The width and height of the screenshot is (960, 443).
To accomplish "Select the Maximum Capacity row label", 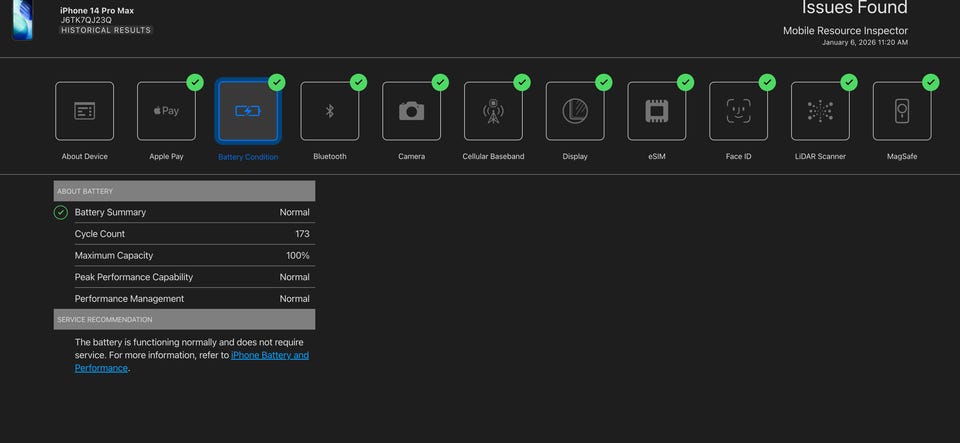I will coord(114,256).
